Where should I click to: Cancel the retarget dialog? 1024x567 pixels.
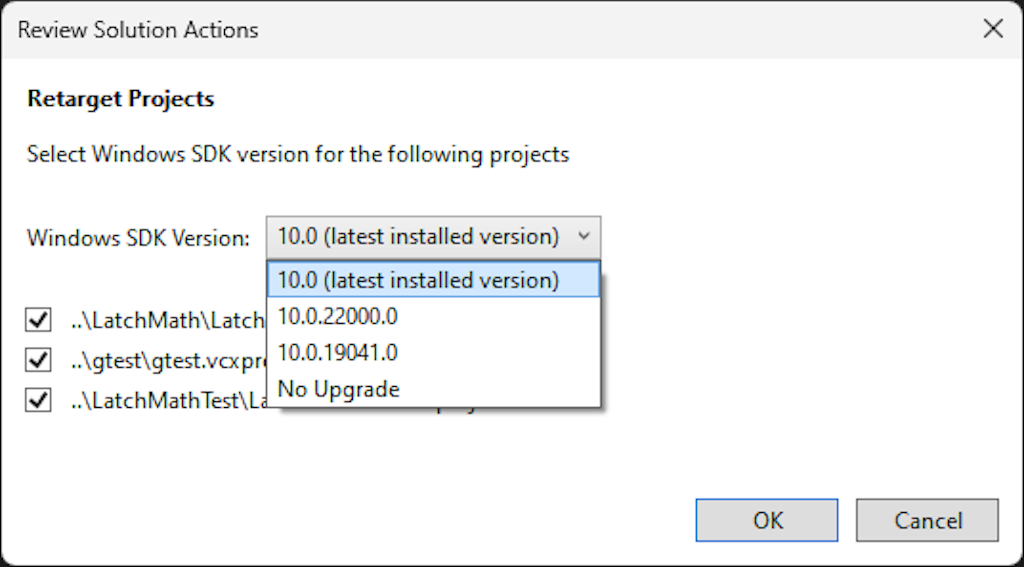pos(927,520)
